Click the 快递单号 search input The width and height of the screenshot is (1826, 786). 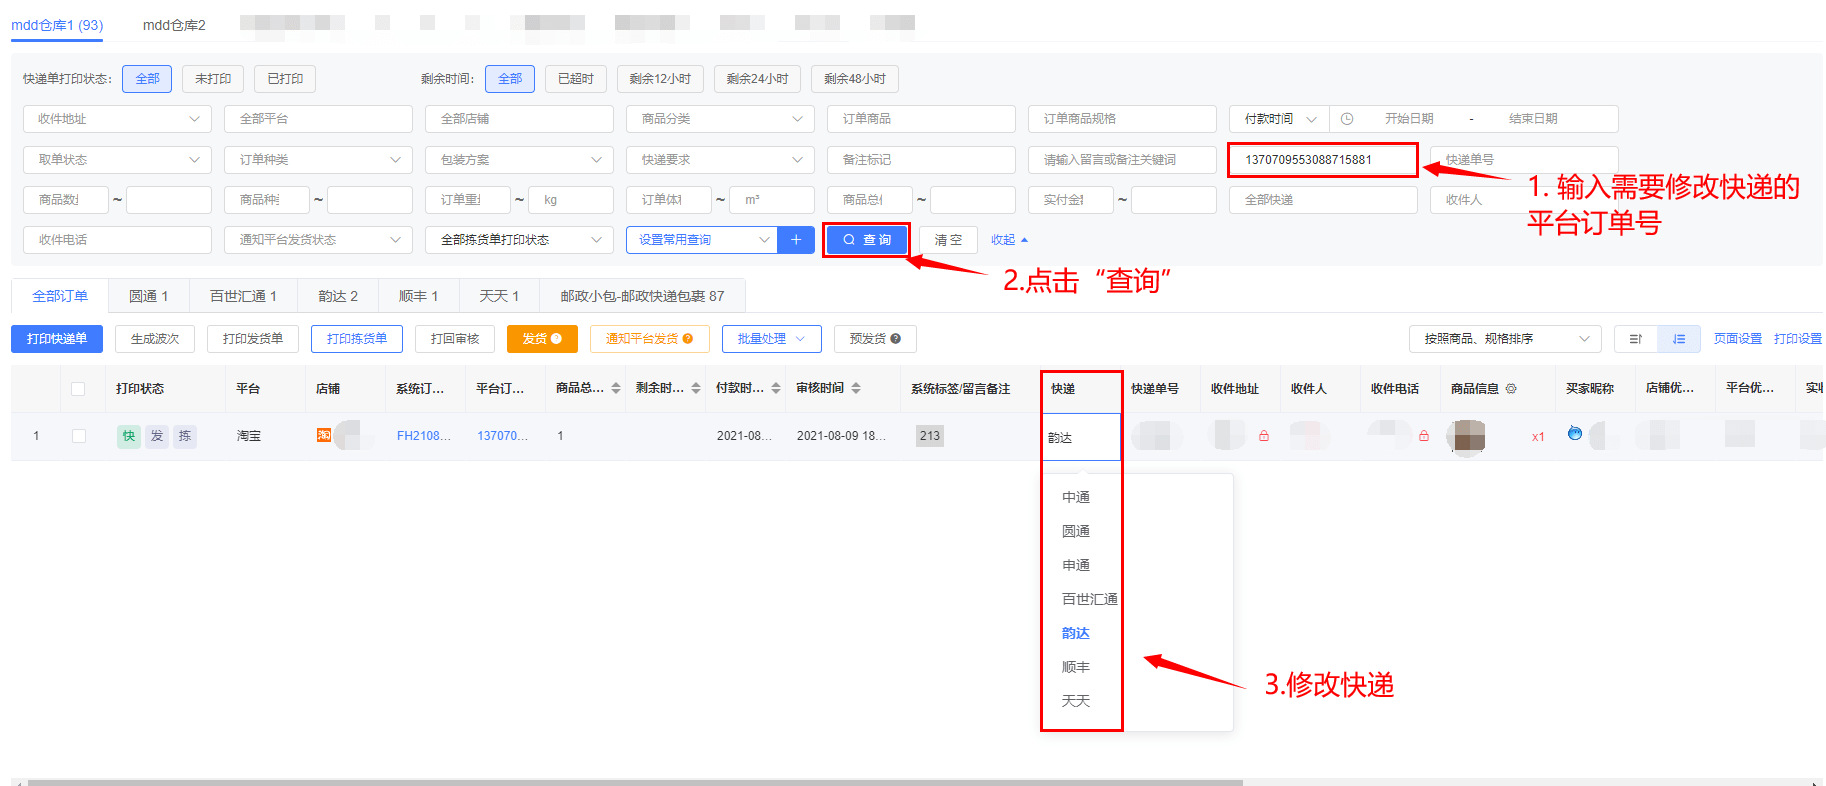[x=1523, y=160]
